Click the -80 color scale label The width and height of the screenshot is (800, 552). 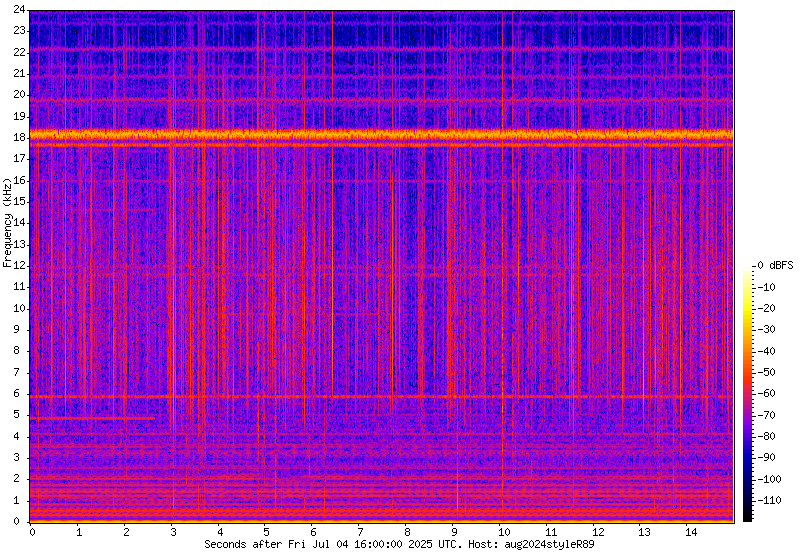(x=766, y=436)
